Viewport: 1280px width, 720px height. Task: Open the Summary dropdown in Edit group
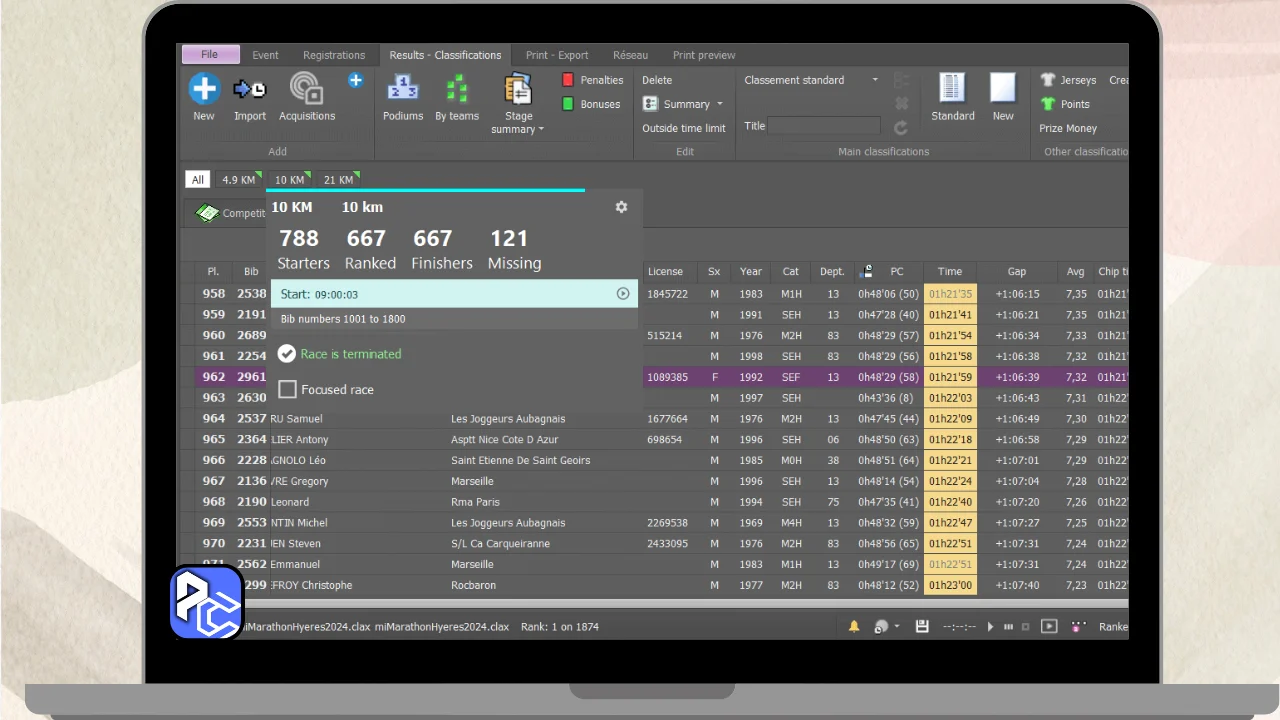(x=684, y=104)
